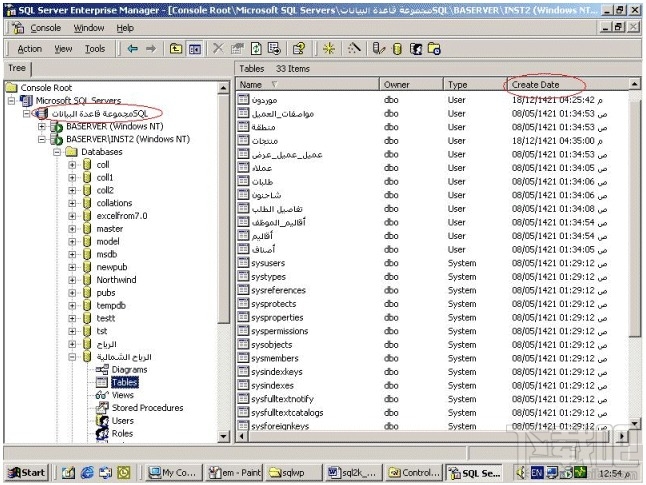Screen dimensions: 646x485
Task: Collapse the BASERVER\INST2 server node
Action: tap(42, 139)
